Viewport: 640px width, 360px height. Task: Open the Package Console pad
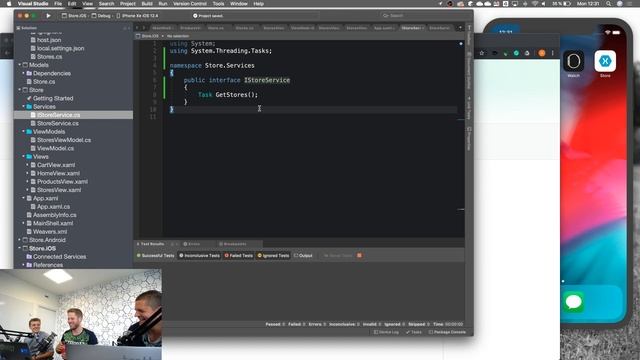(447, 332)
